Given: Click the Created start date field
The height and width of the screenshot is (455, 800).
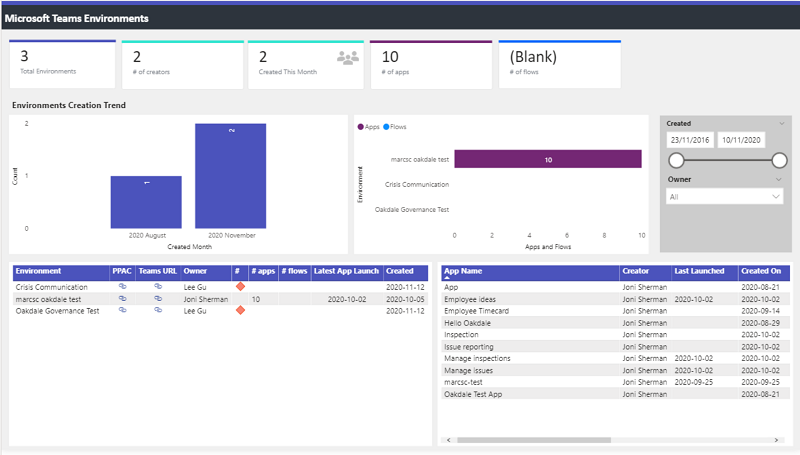Looking at the screenshot, I should (690, 140).
